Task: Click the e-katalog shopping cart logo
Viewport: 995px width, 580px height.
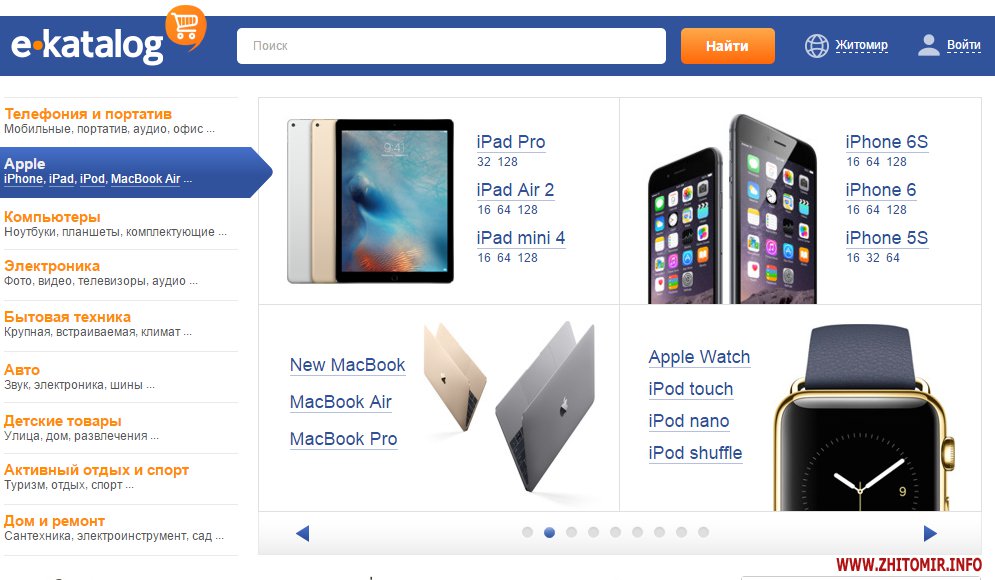Action: [x=108, y=37]
